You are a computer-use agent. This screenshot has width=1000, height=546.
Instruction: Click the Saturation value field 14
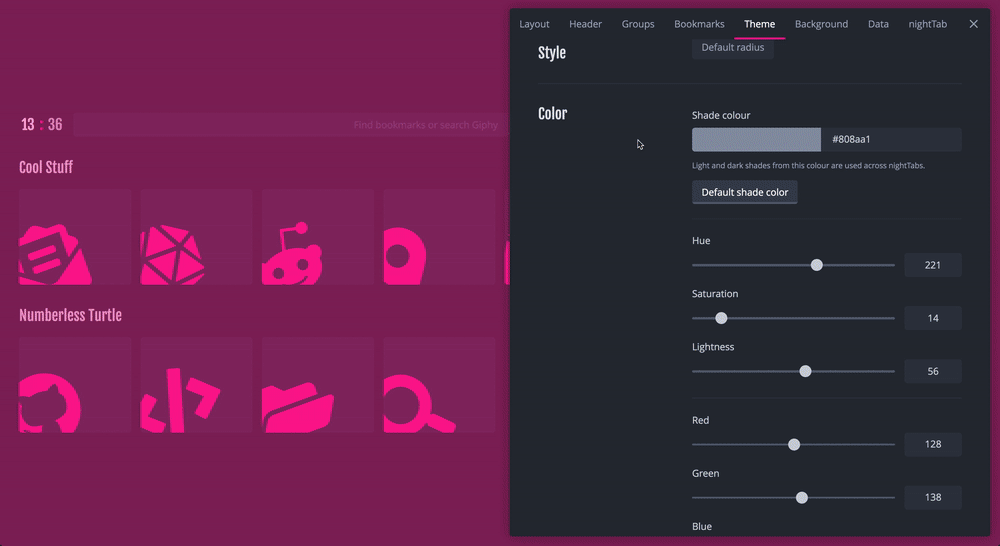click(932, 318)
